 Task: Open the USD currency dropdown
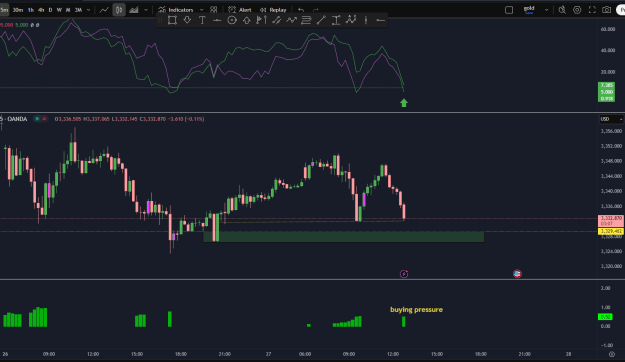pos(611,119)
